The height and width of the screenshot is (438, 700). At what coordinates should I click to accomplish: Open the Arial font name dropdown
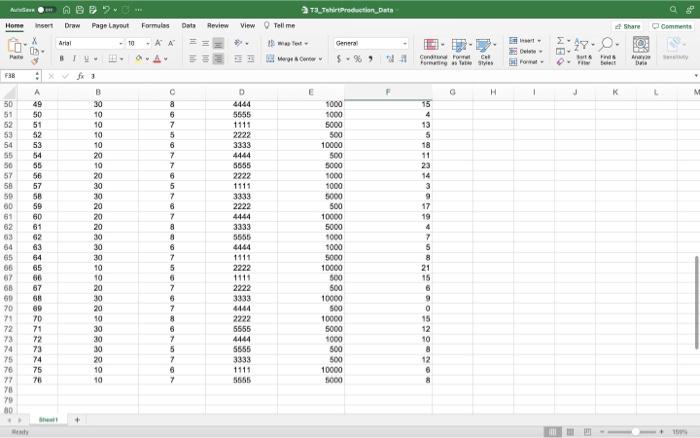(x=121, y=43)
